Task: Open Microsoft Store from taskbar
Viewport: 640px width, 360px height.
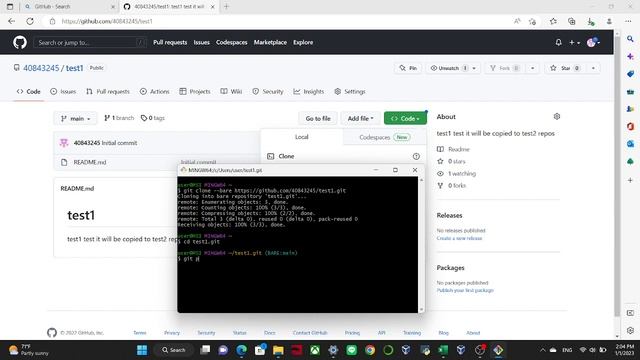Action: (x=260, y=350)
